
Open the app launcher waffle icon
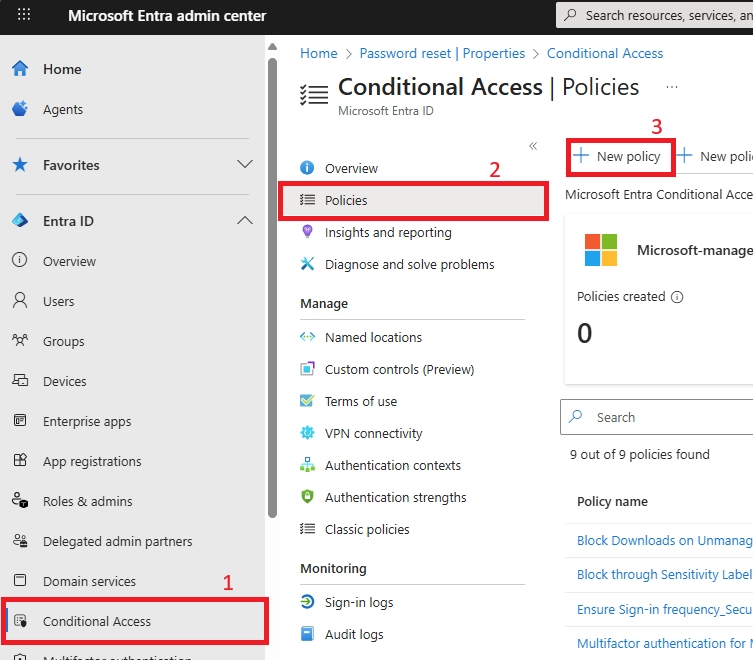24,14
